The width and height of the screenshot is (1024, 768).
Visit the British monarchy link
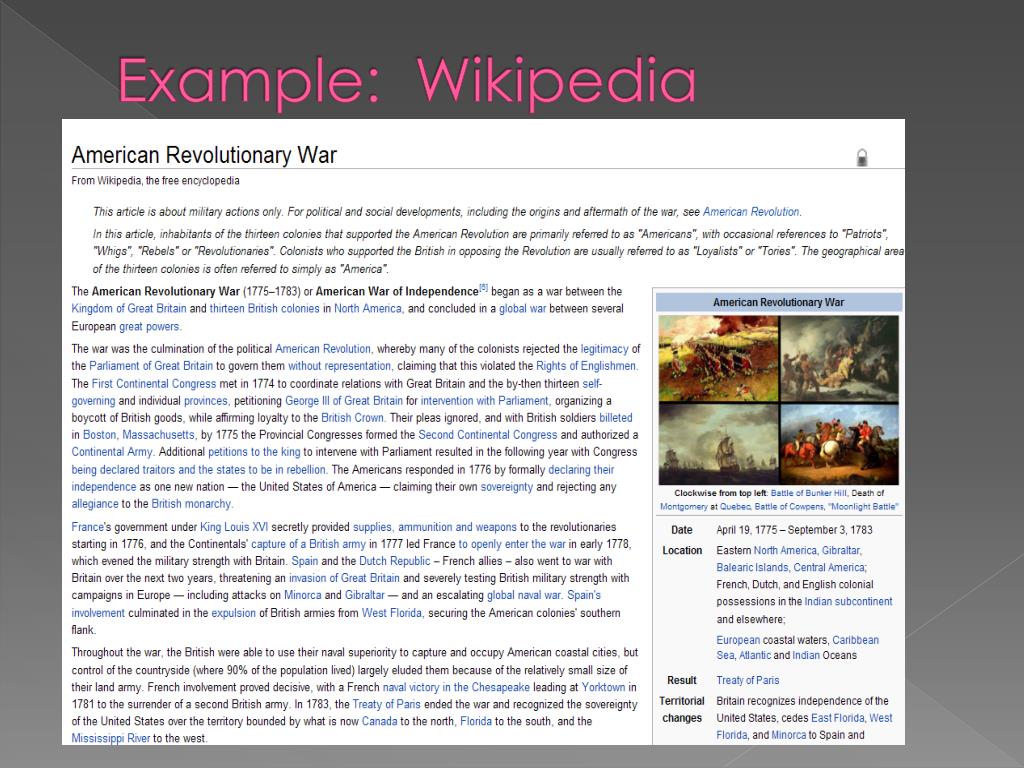click(x=192, y=504)
